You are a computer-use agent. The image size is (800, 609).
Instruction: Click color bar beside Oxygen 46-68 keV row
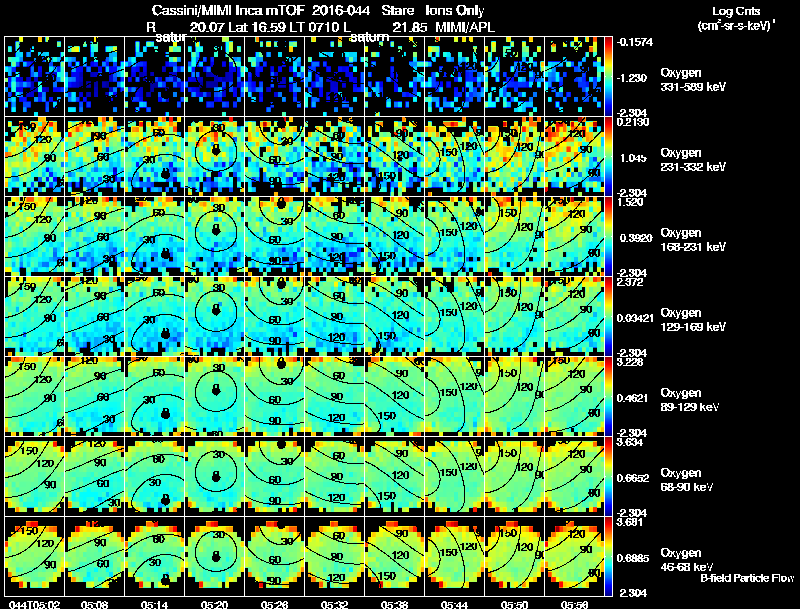pyautogui.click(x=608, y=556)
